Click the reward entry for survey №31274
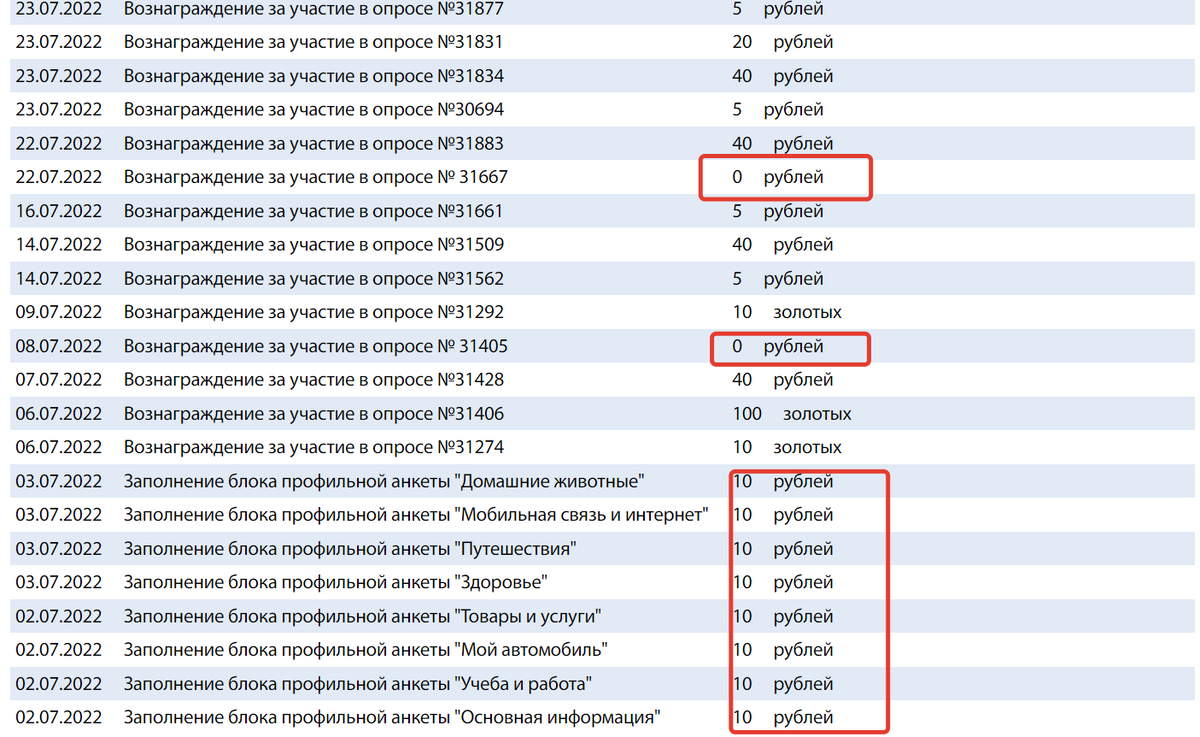The height and width of the screenshot is (737, 1200). tap(313, 448)
